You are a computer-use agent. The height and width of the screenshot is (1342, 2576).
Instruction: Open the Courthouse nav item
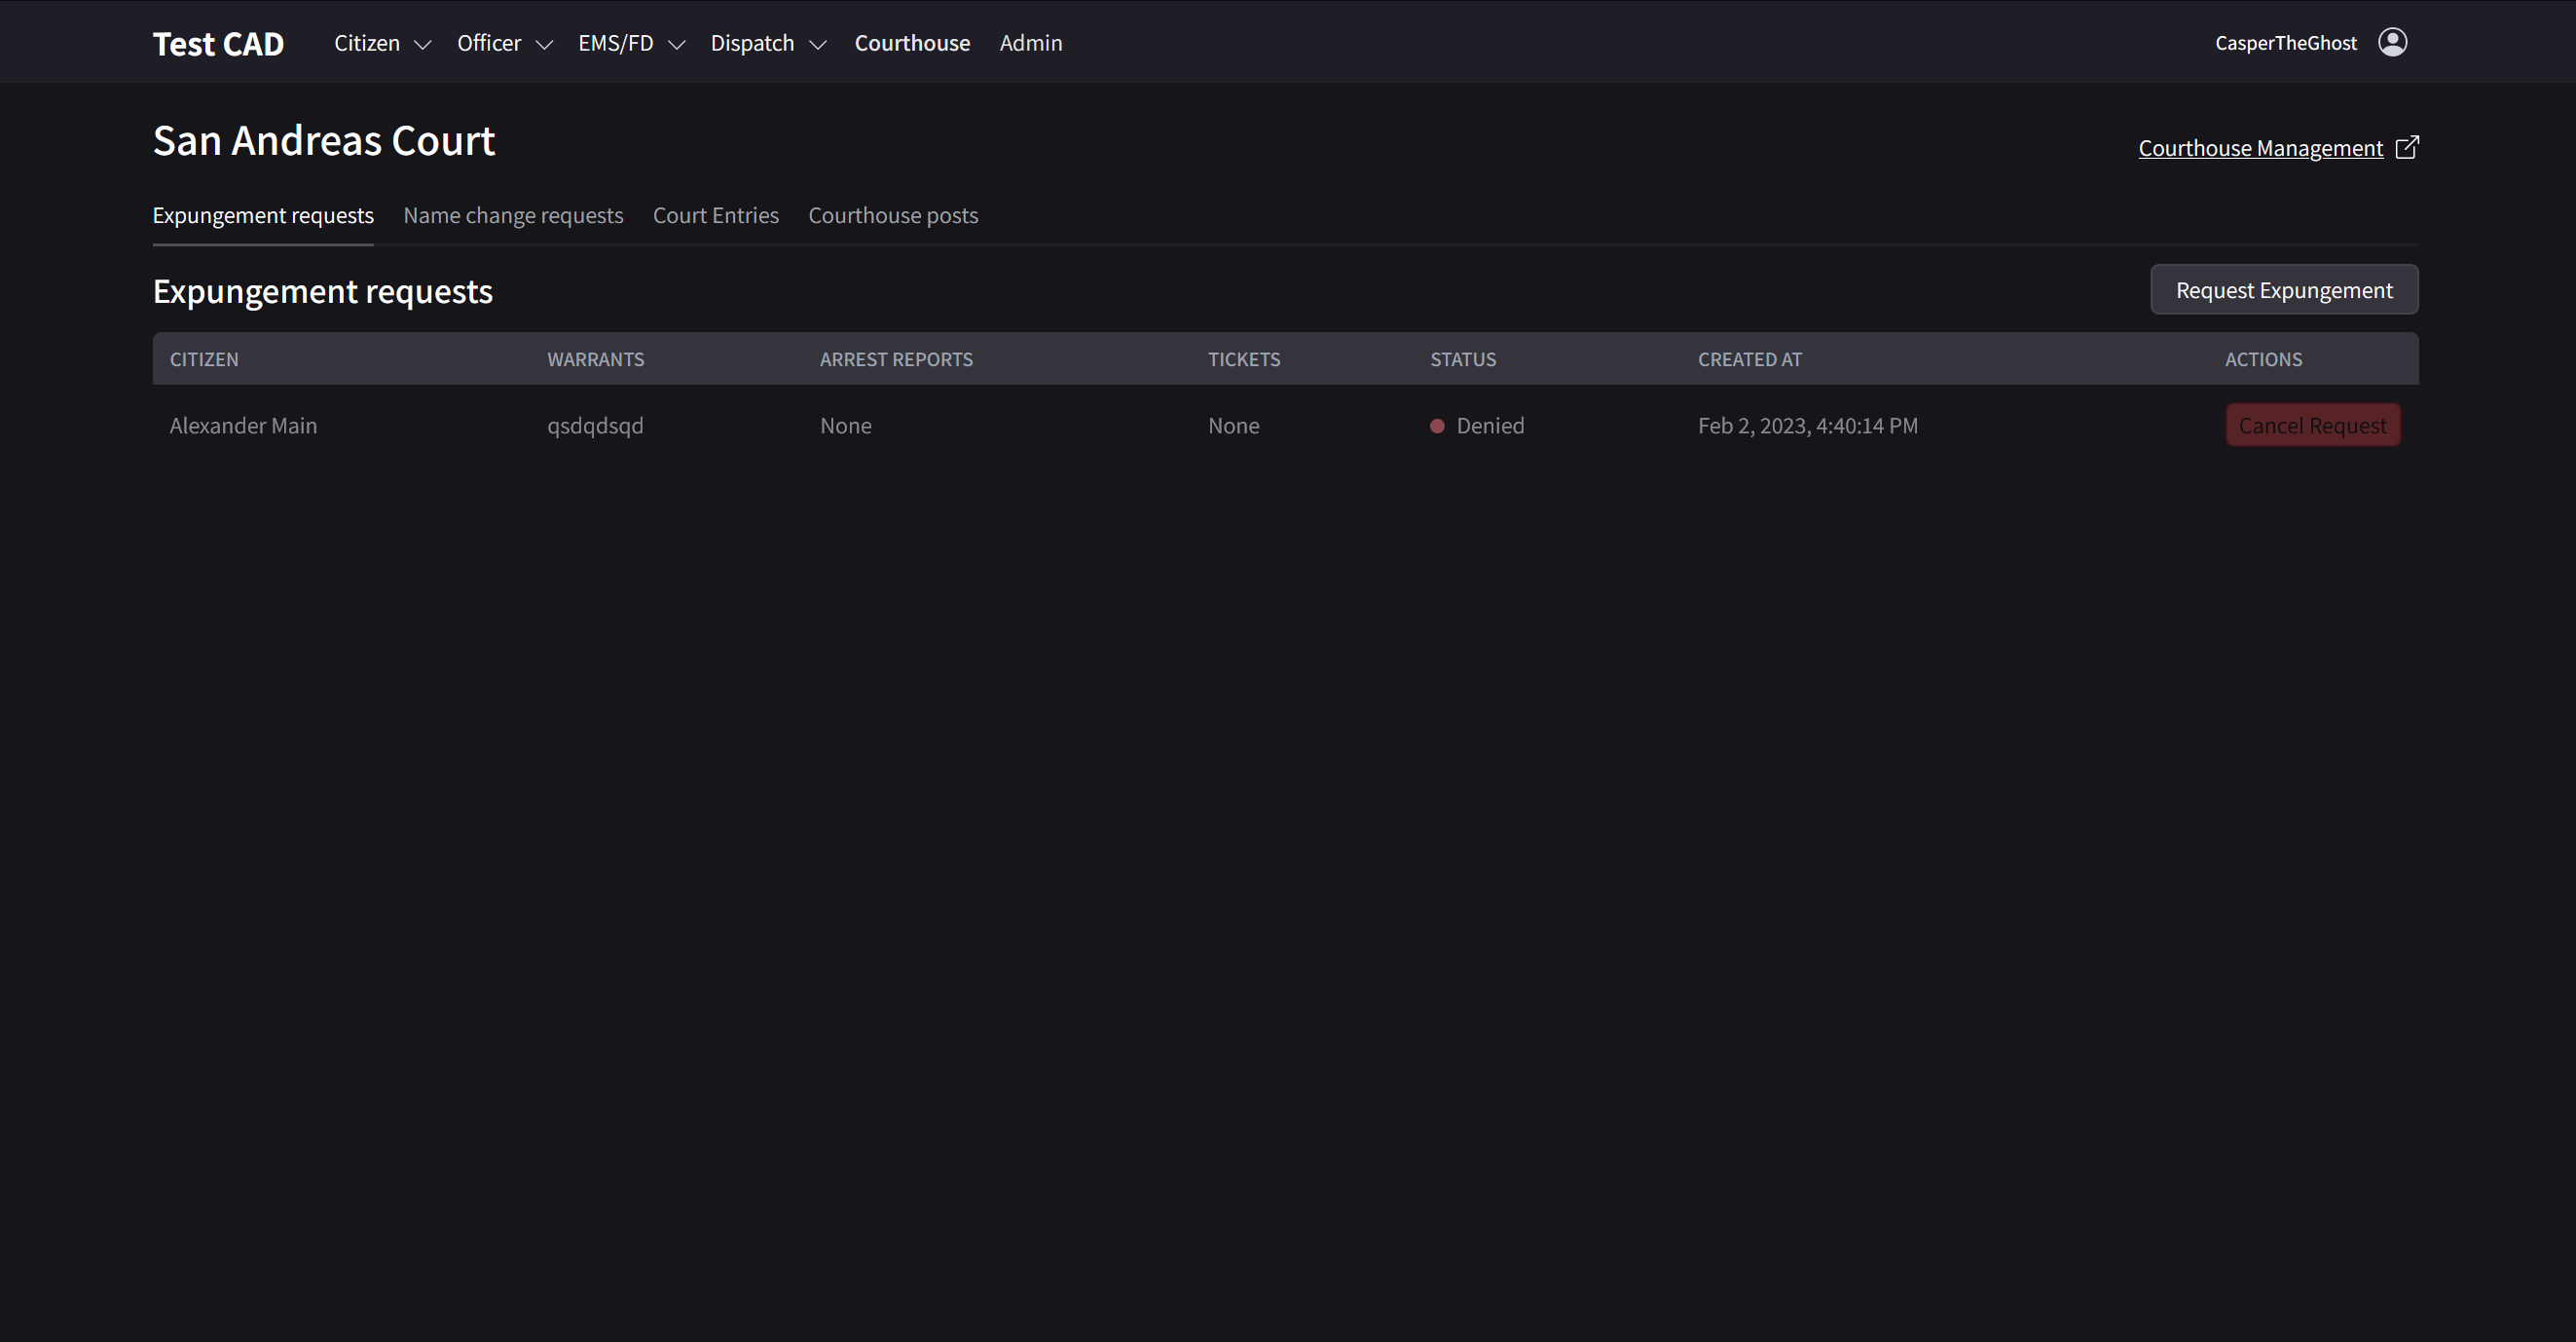pyautogui.click(x=912, y=43)
